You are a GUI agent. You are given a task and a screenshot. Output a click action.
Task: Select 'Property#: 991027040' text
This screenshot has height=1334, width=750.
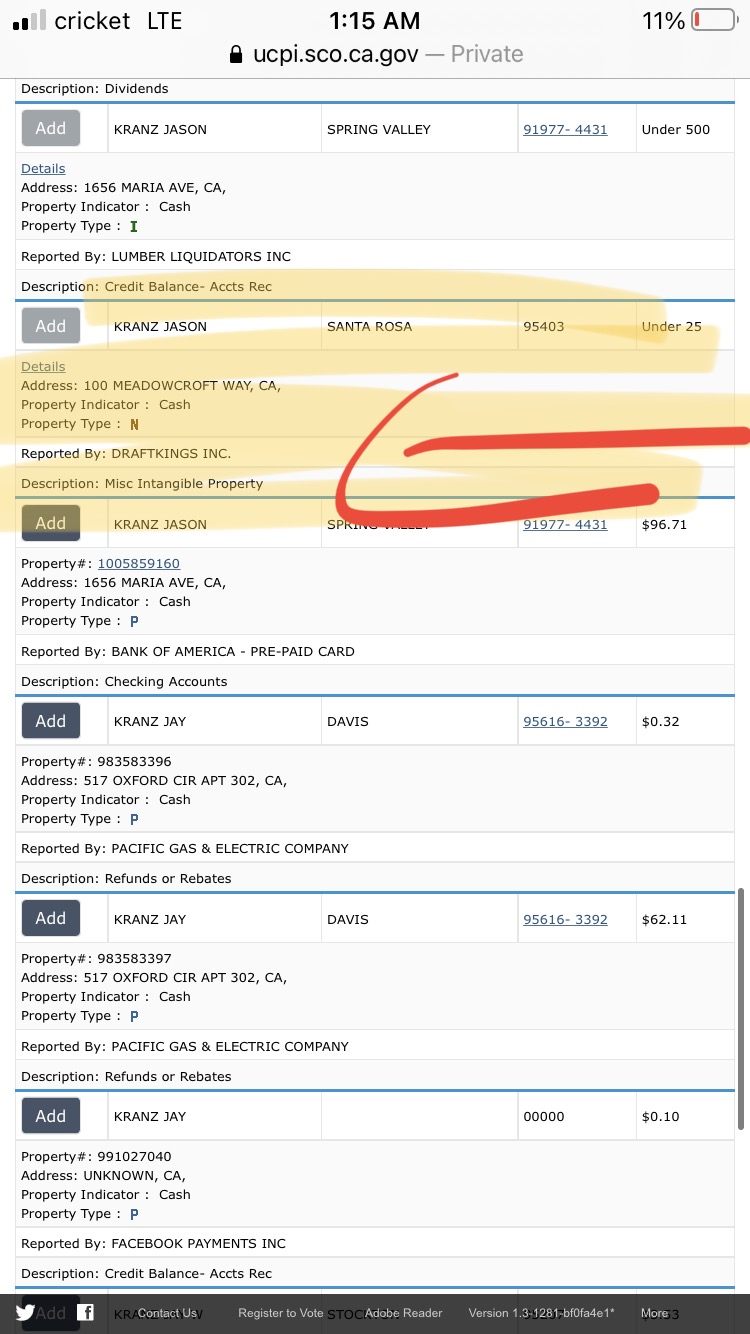pyautogui.click(x=96, y=1156)
